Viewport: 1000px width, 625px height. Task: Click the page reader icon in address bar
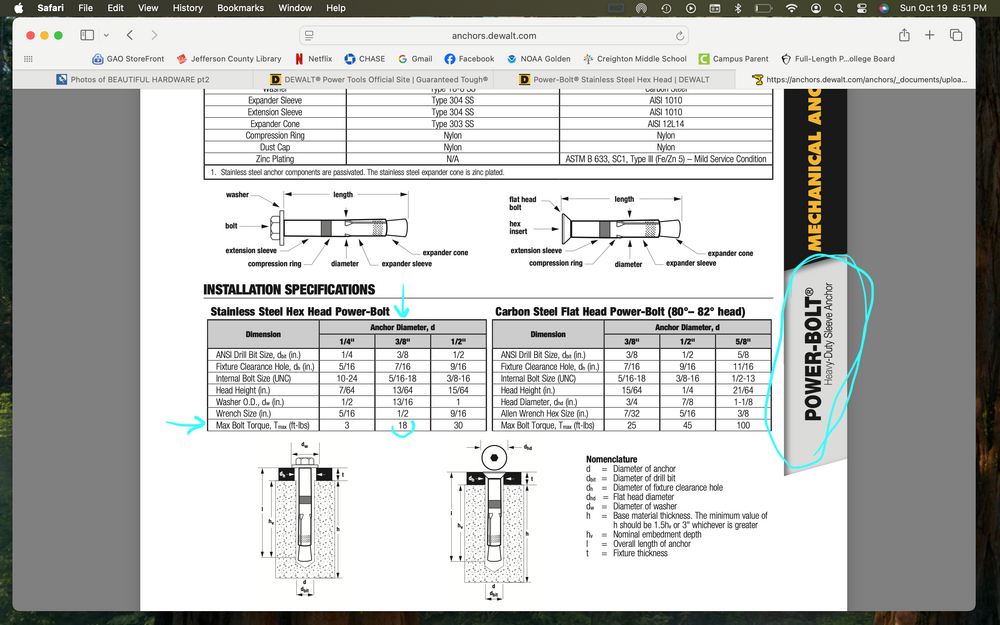pyautogui.click(x=309, y=36)
